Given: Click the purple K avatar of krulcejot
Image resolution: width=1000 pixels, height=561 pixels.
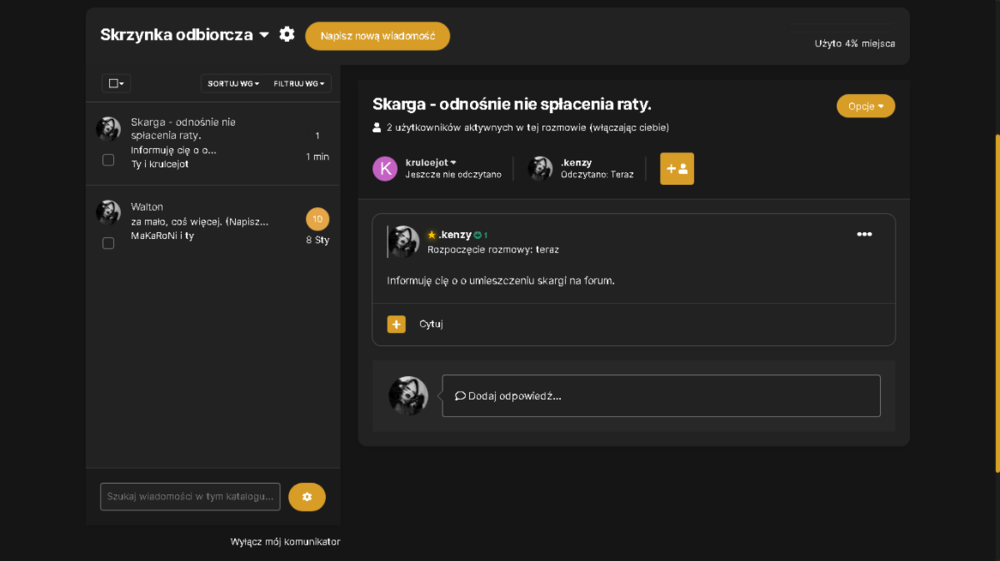Looking at the screenshot, I should (385, 169).
